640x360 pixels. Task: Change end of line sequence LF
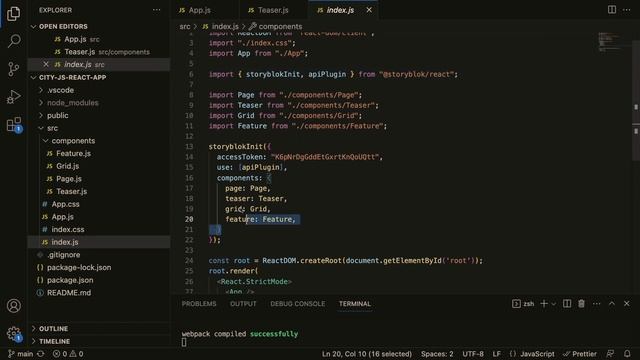[496, 354]
